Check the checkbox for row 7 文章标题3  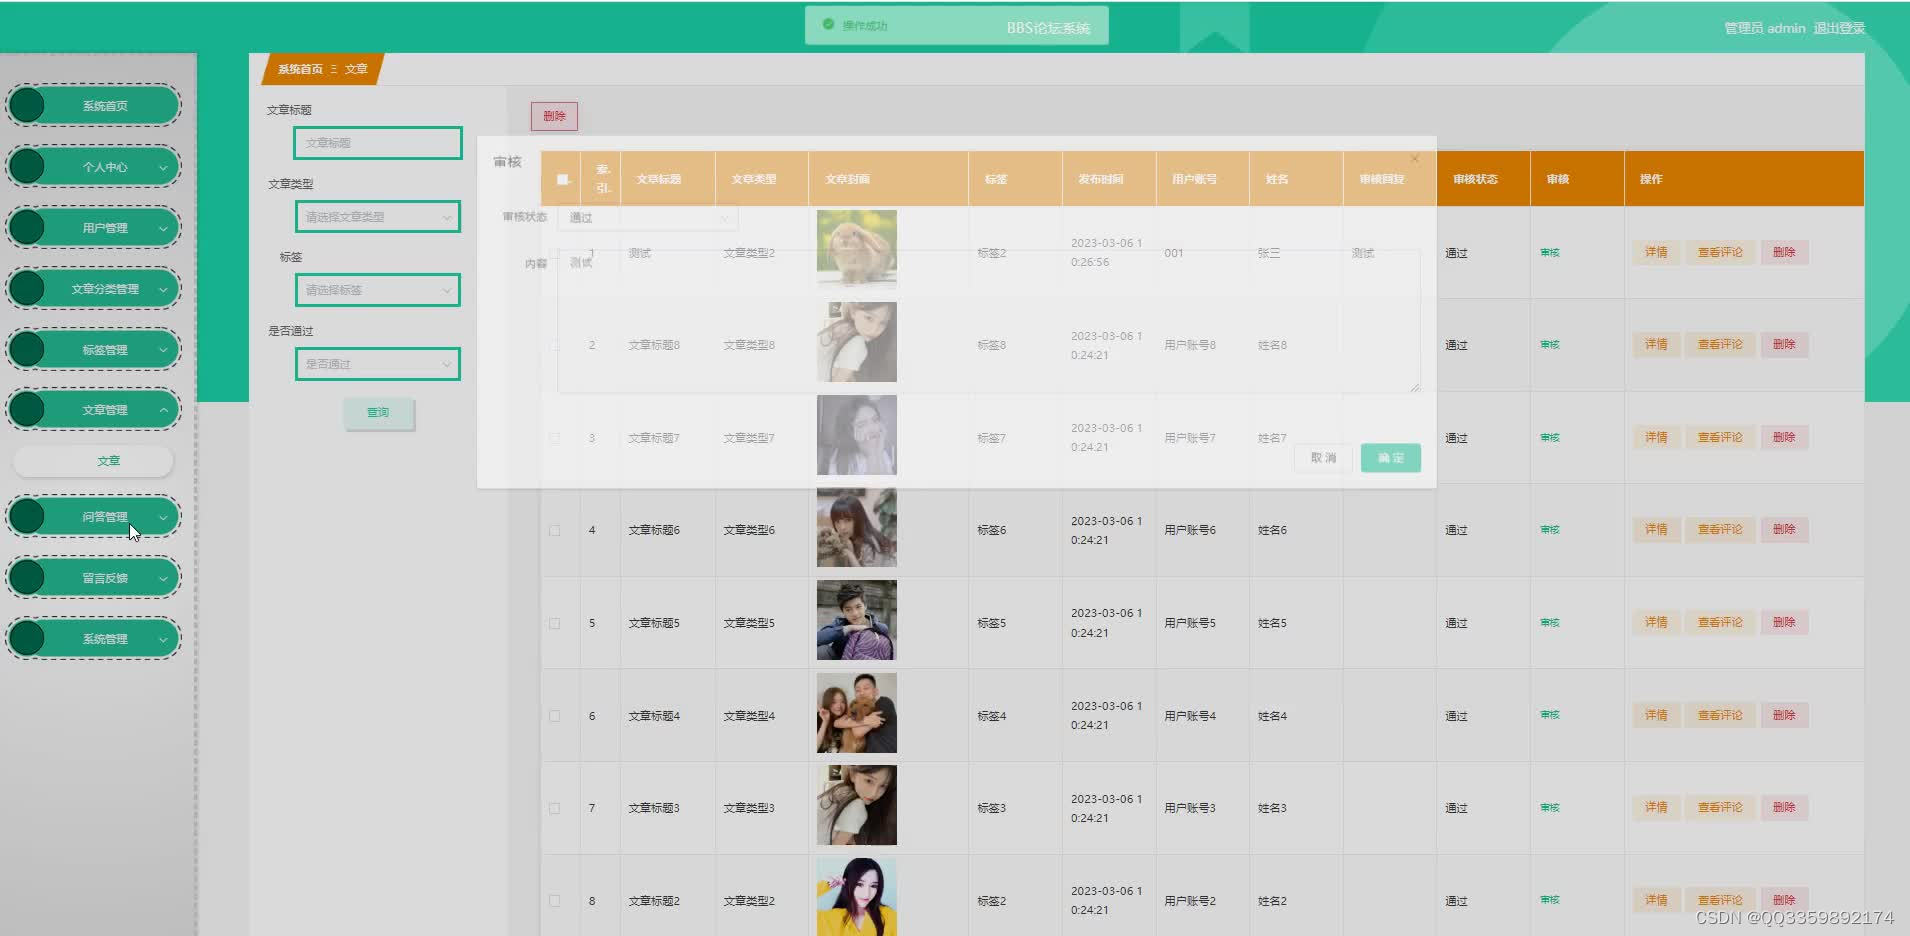pos(555,808)
